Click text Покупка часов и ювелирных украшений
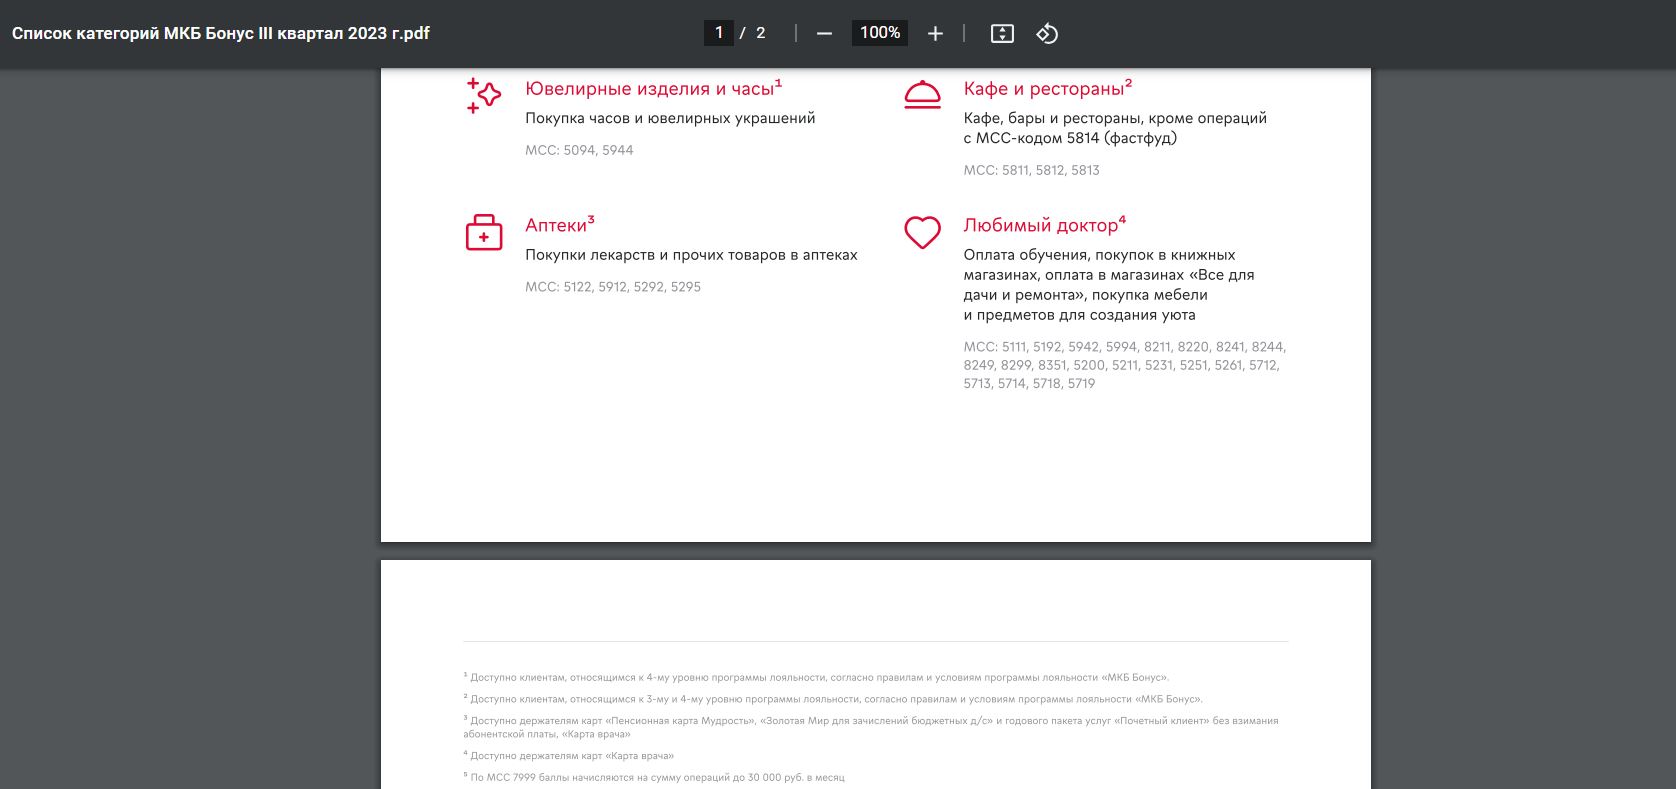 (x=670, y=118)
